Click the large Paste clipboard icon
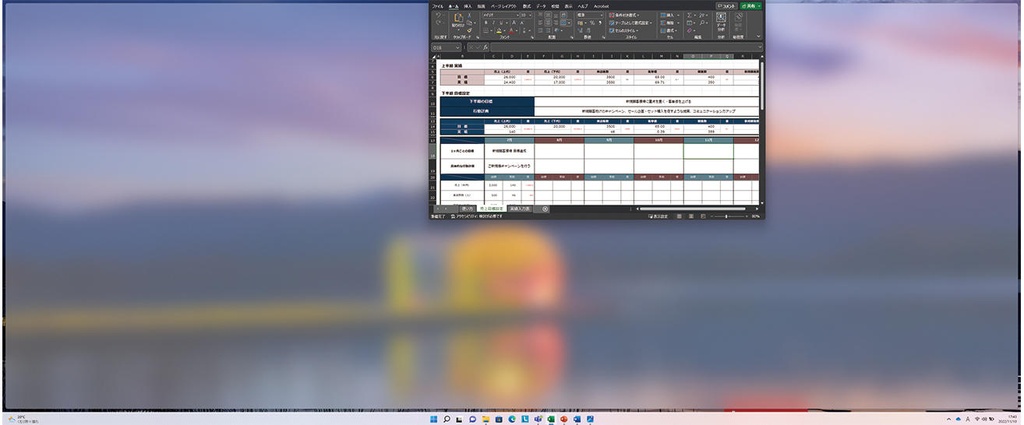The height and width of the screenshot is (425, 1024). (458, 18)
